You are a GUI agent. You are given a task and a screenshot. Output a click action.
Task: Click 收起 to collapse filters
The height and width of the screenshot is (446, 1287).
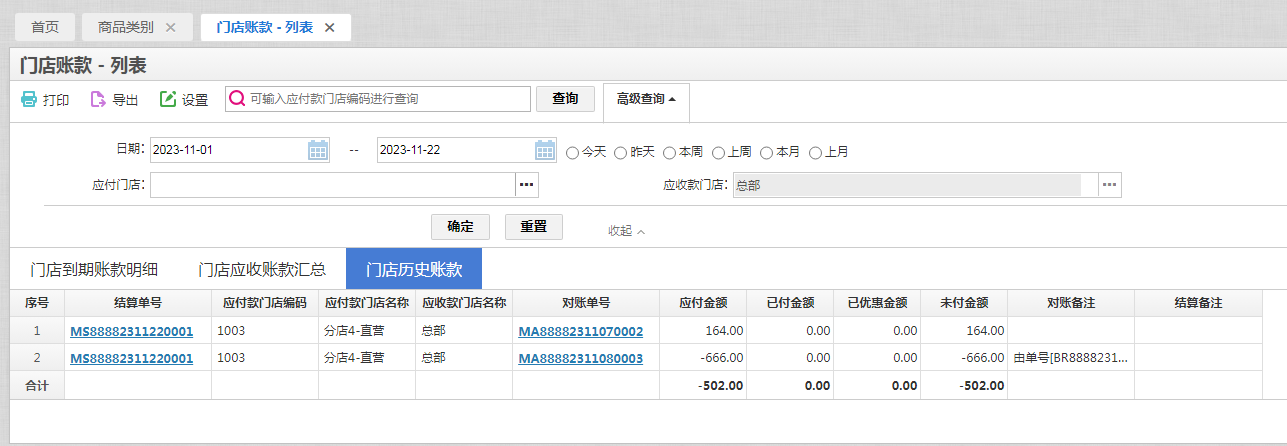click(x=626, y=230)
